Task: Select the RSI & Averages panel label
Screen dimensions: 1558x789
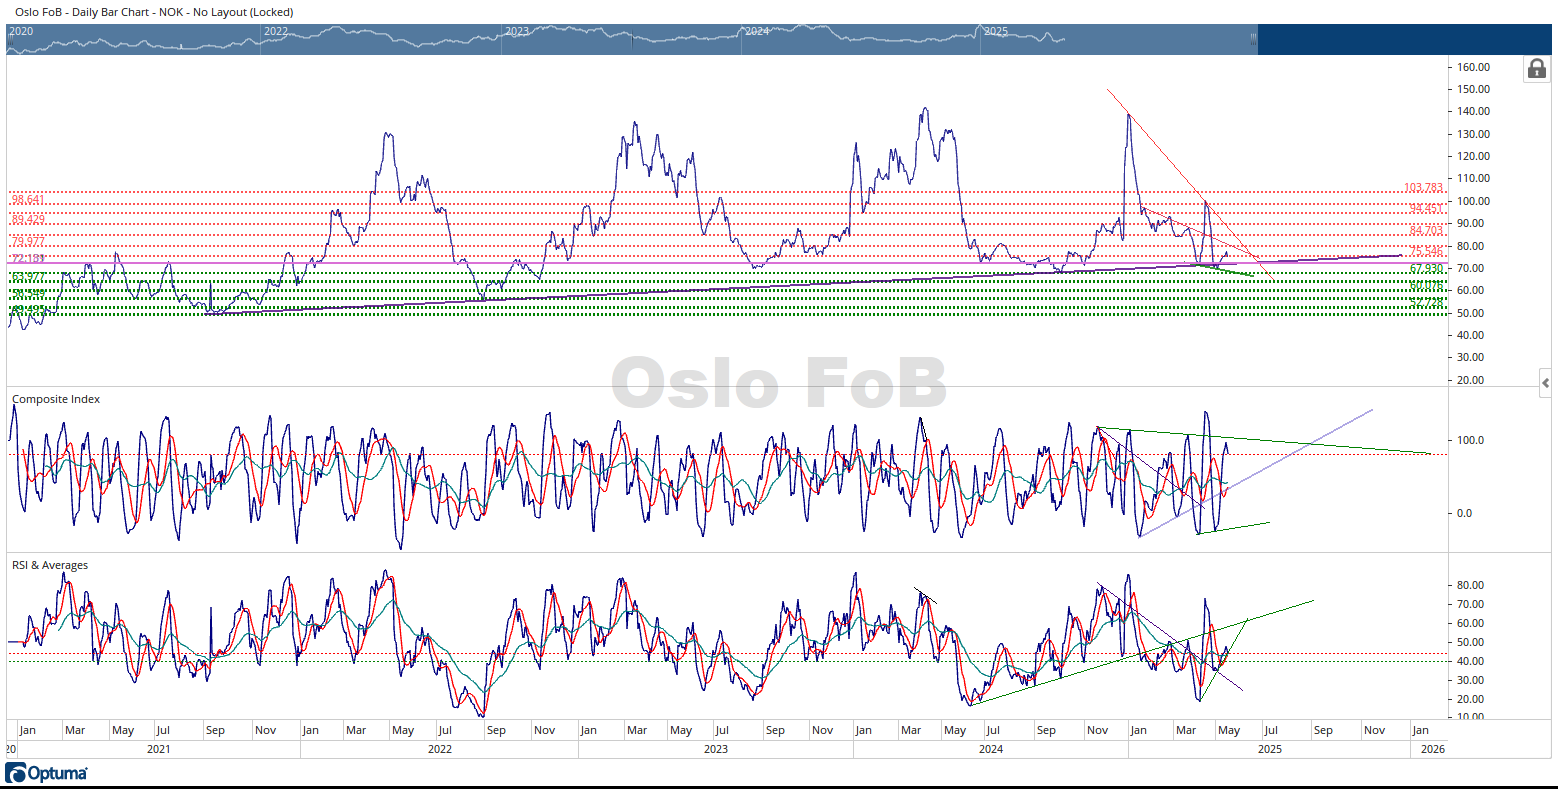Action: click(50, 565)
